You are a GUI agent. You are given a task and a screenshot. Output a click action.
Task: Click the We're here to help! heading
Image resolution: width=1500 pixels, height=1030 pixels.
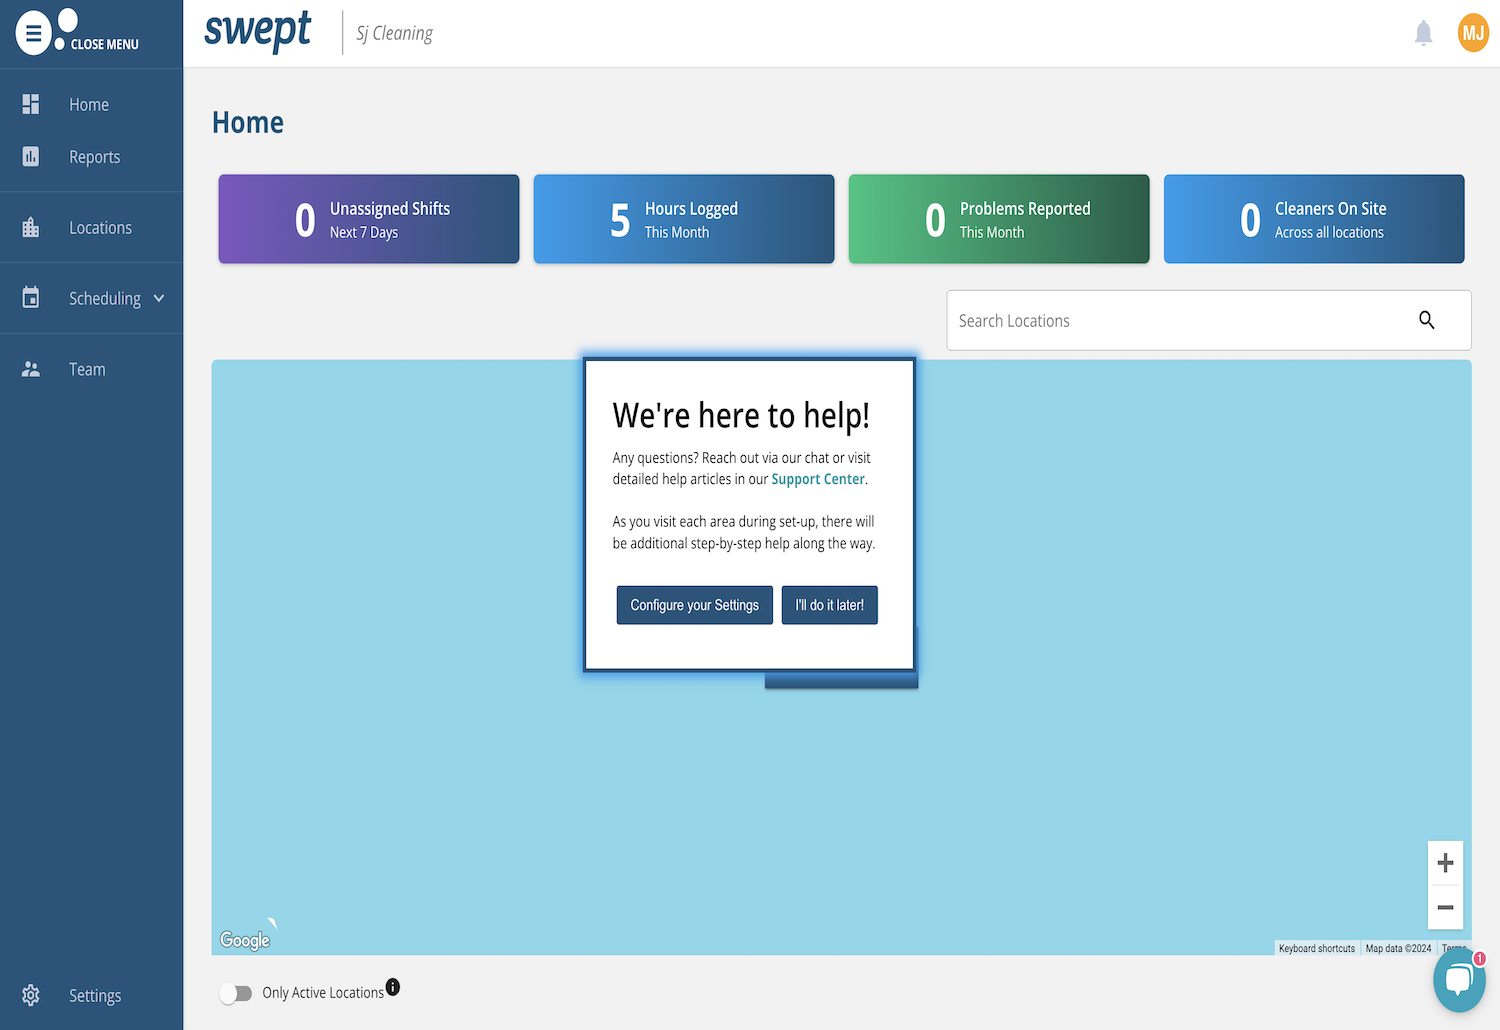741,415
